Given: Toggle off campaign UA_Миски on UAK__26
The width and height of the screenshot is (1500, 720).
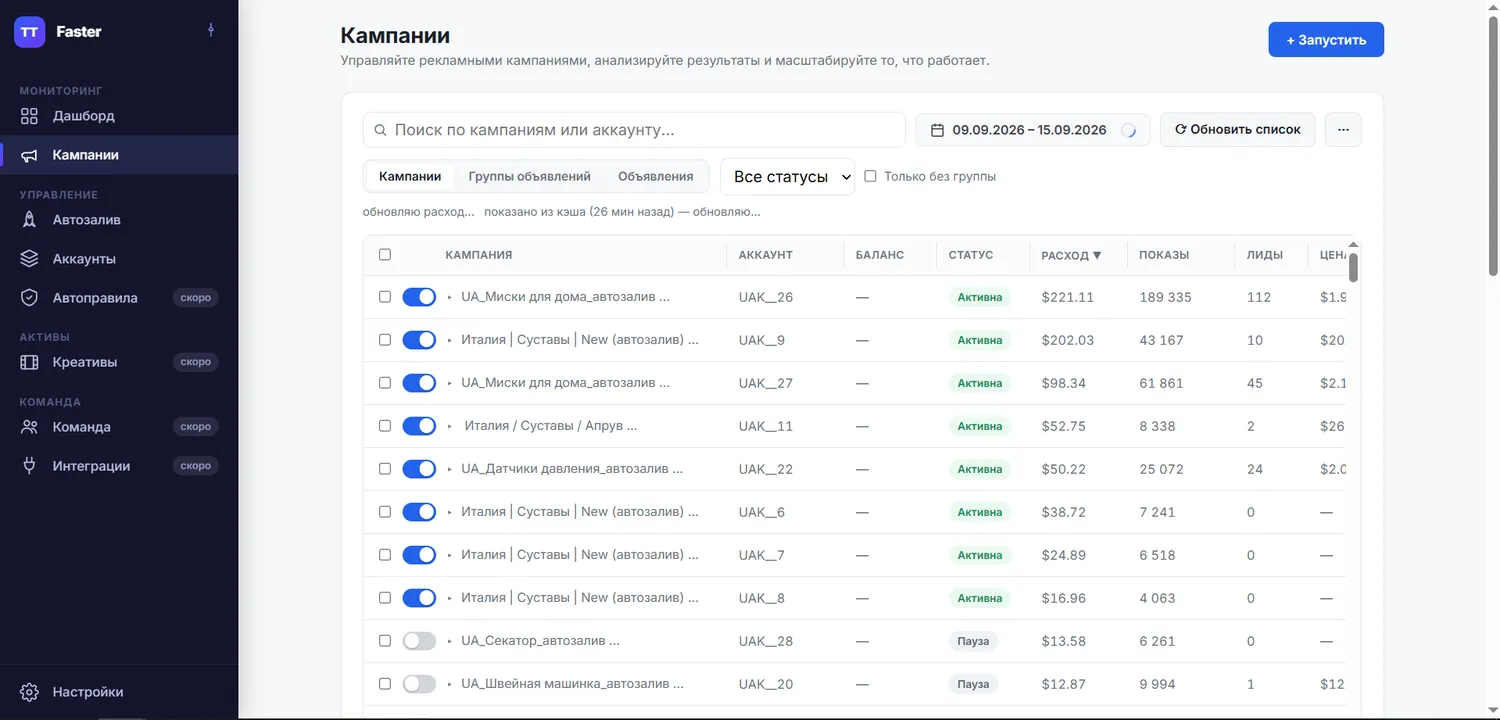Looking at the screenshot, I should [419, 297].
